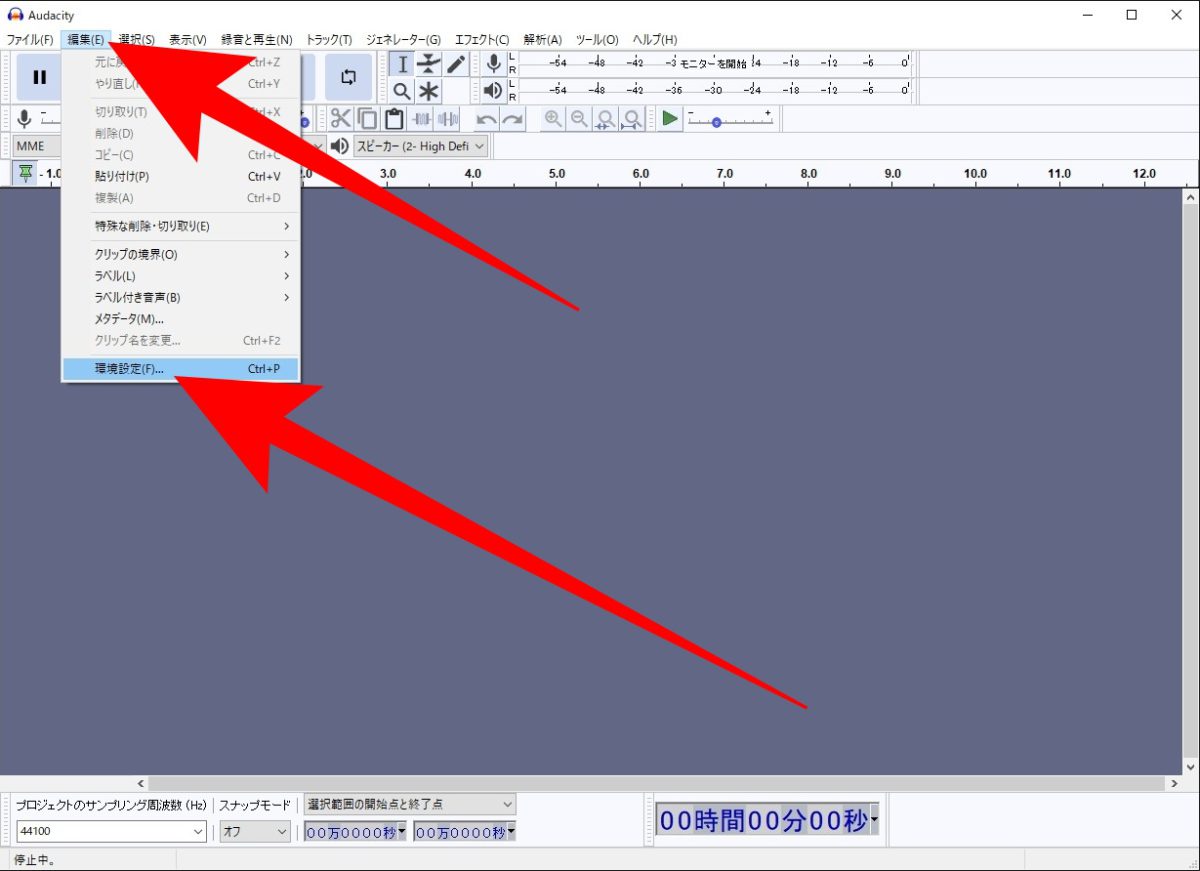
Task: Open the Snap mode dropdown showing オフ
Action: [255, 831]
